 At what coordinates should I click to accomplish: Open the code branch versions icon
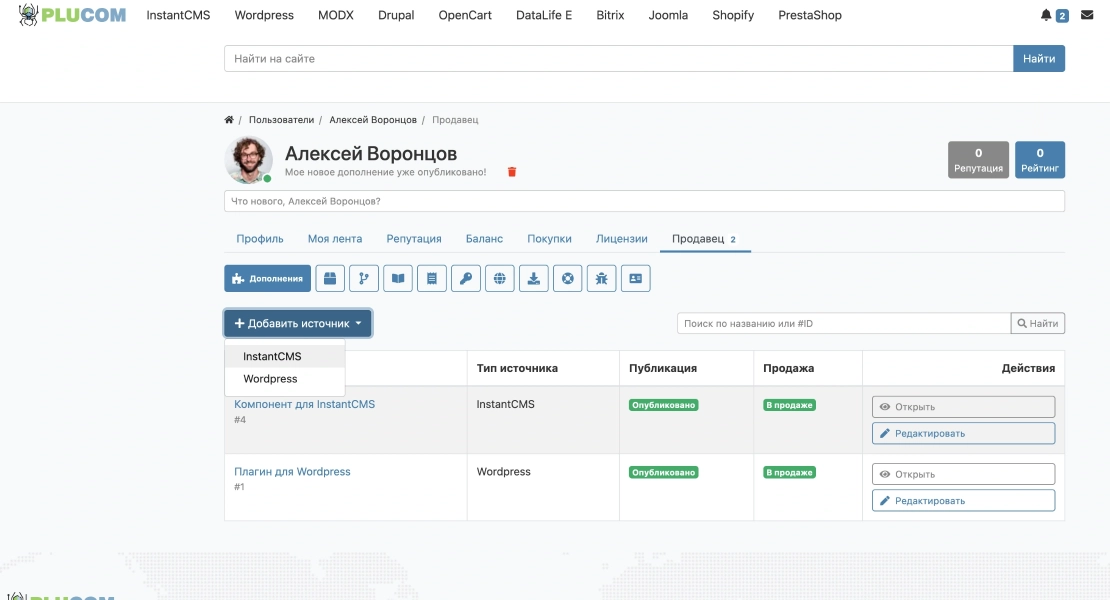click(364, 279)
